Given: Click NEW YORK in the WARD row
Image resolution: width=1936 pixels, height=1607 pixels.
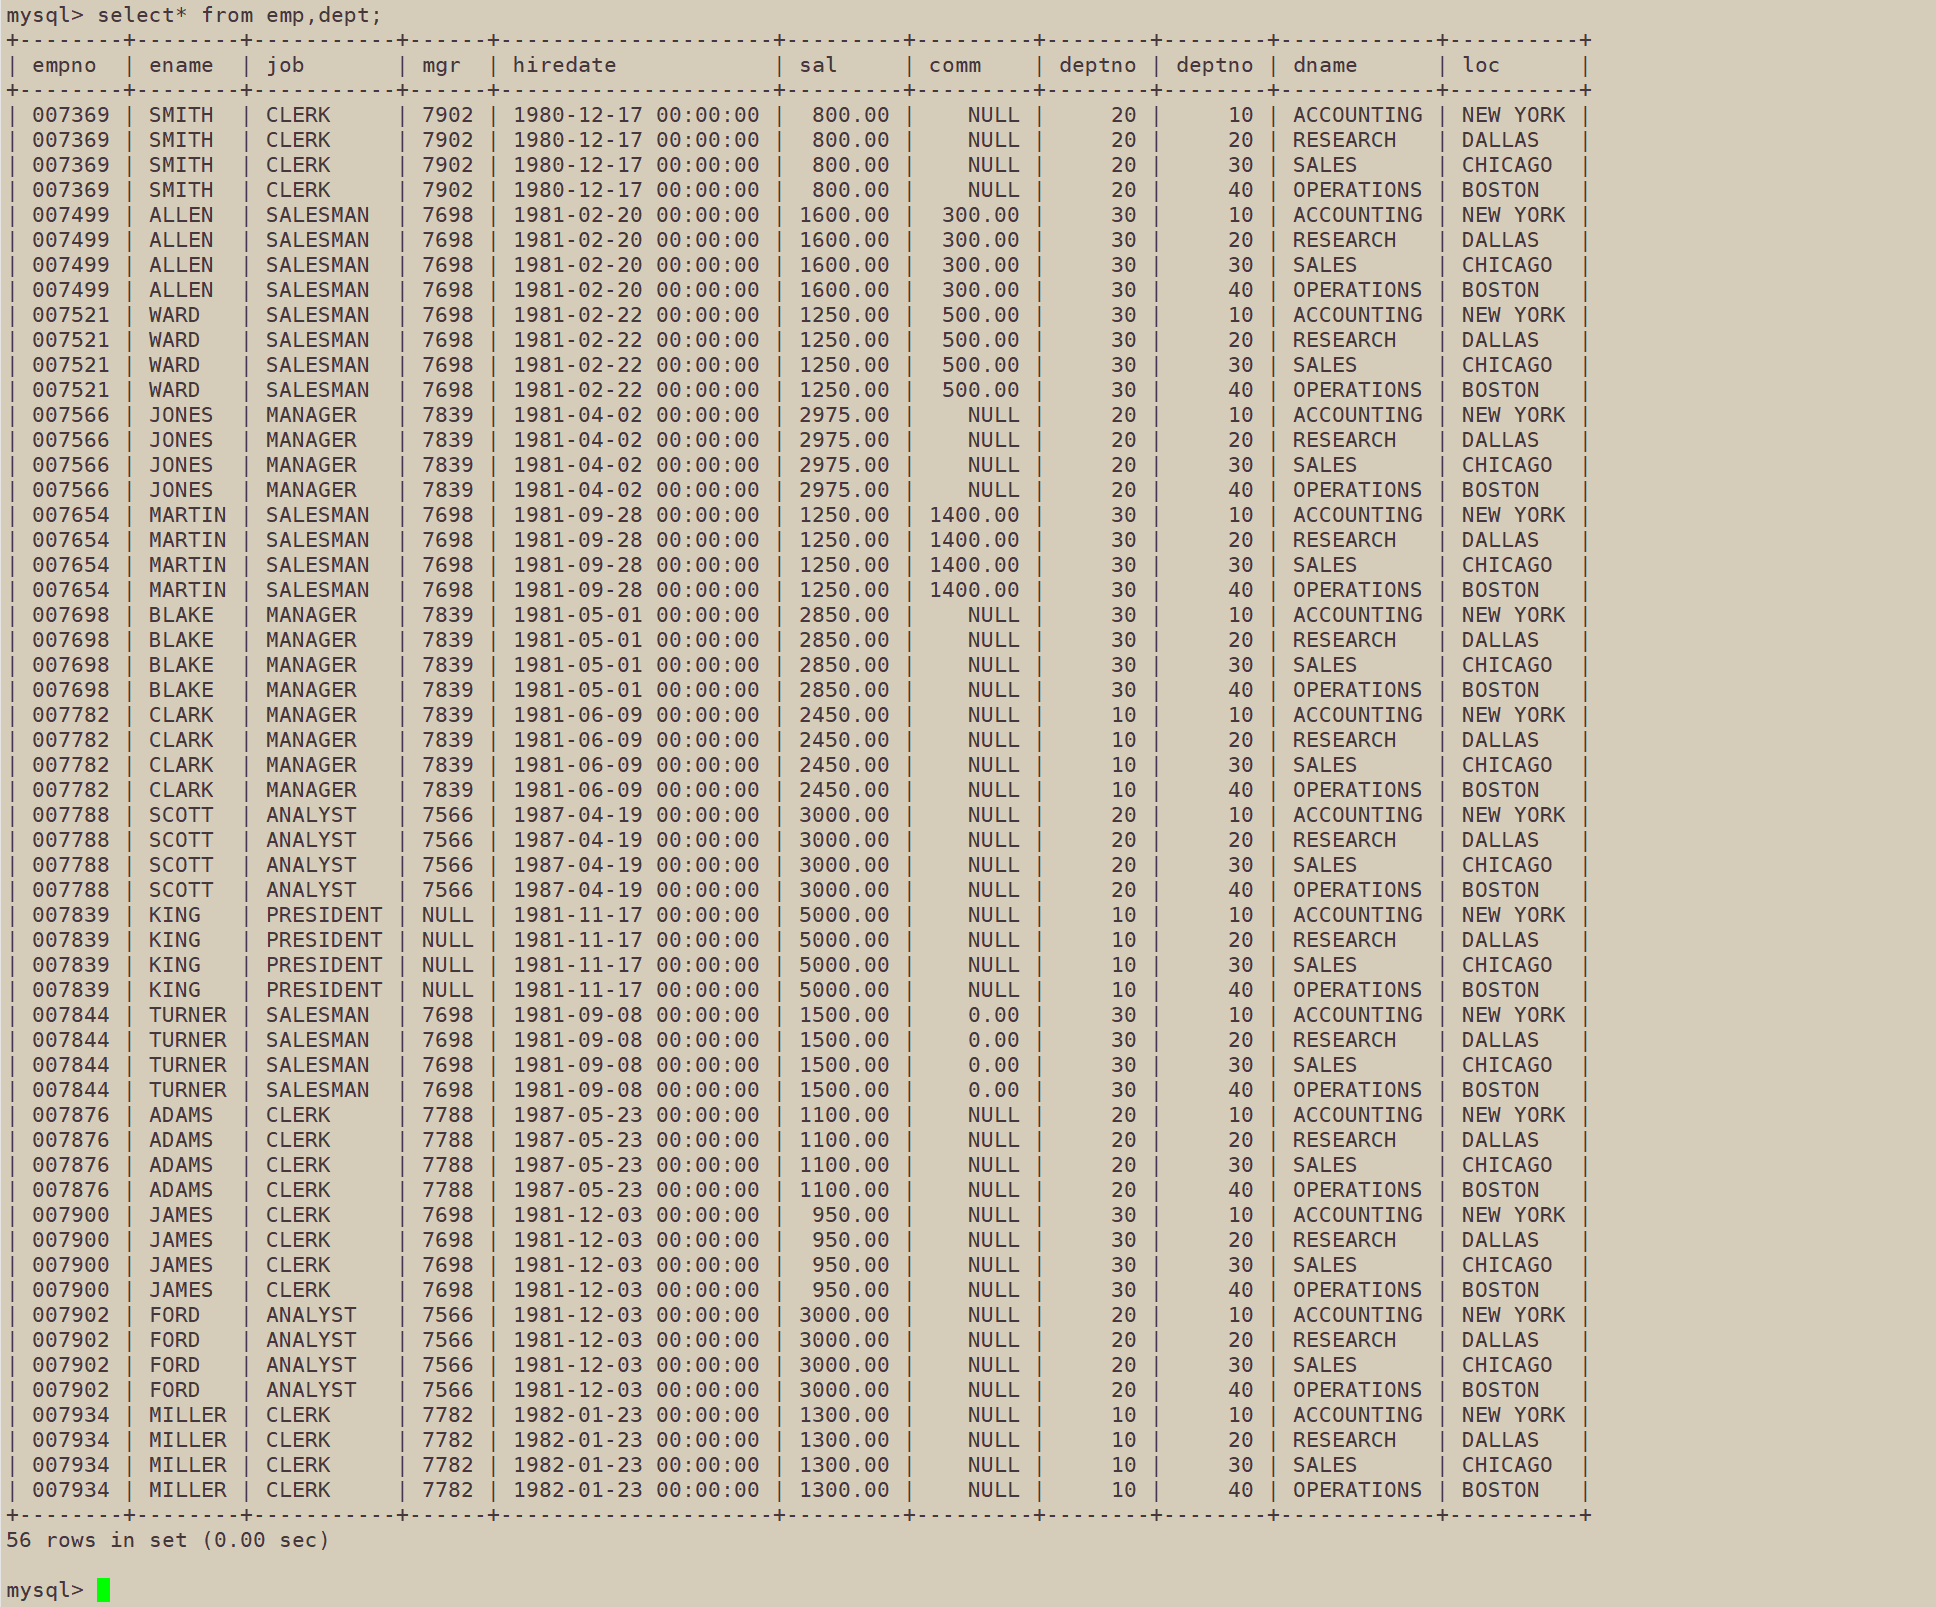Looking at the screenshot, I should pos(1513,315).
